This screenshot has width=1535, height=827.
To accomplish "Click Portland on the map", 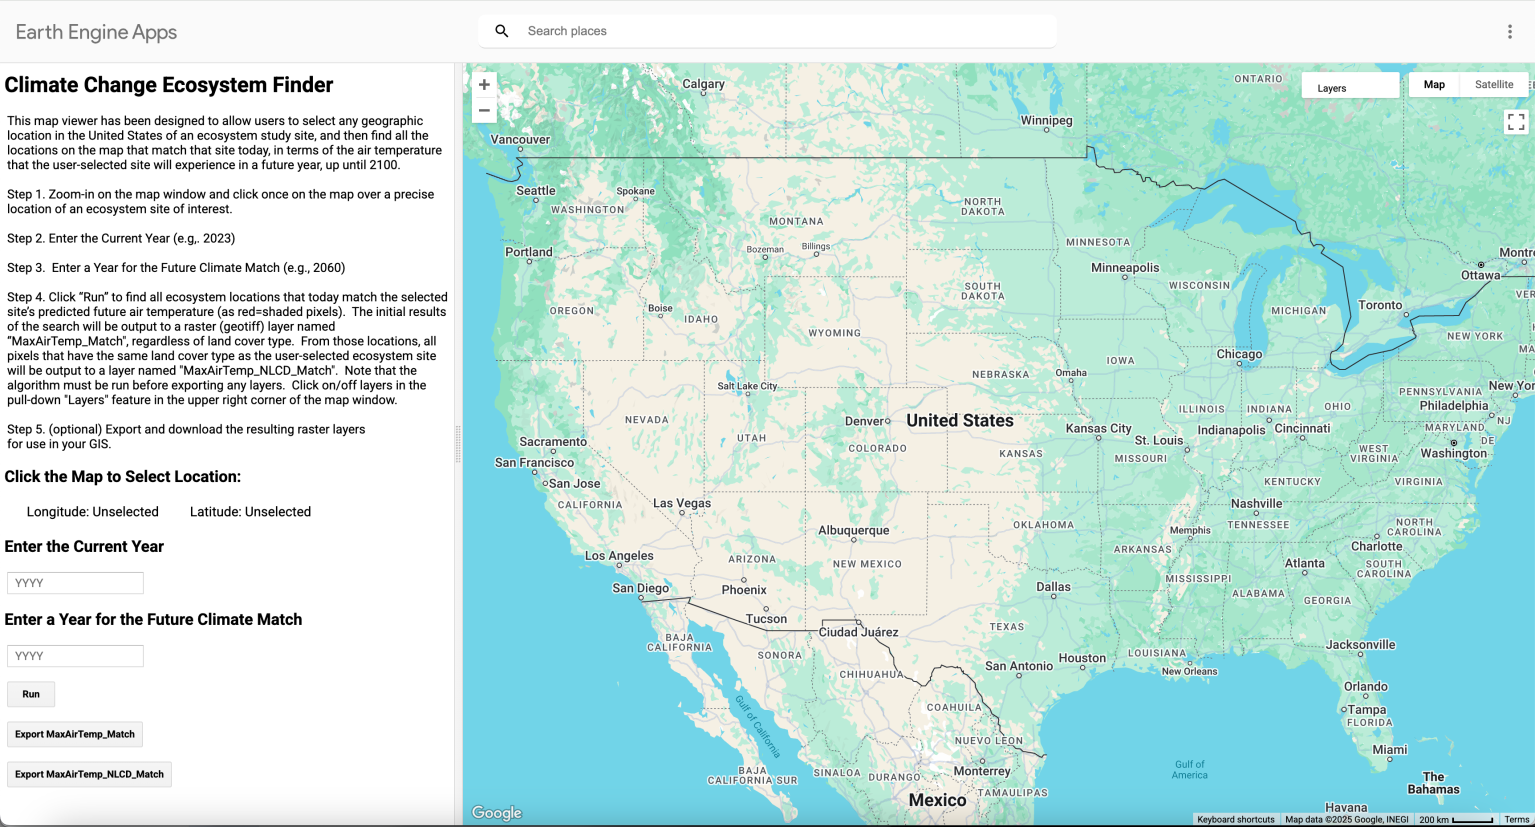I will click(528, 252).
